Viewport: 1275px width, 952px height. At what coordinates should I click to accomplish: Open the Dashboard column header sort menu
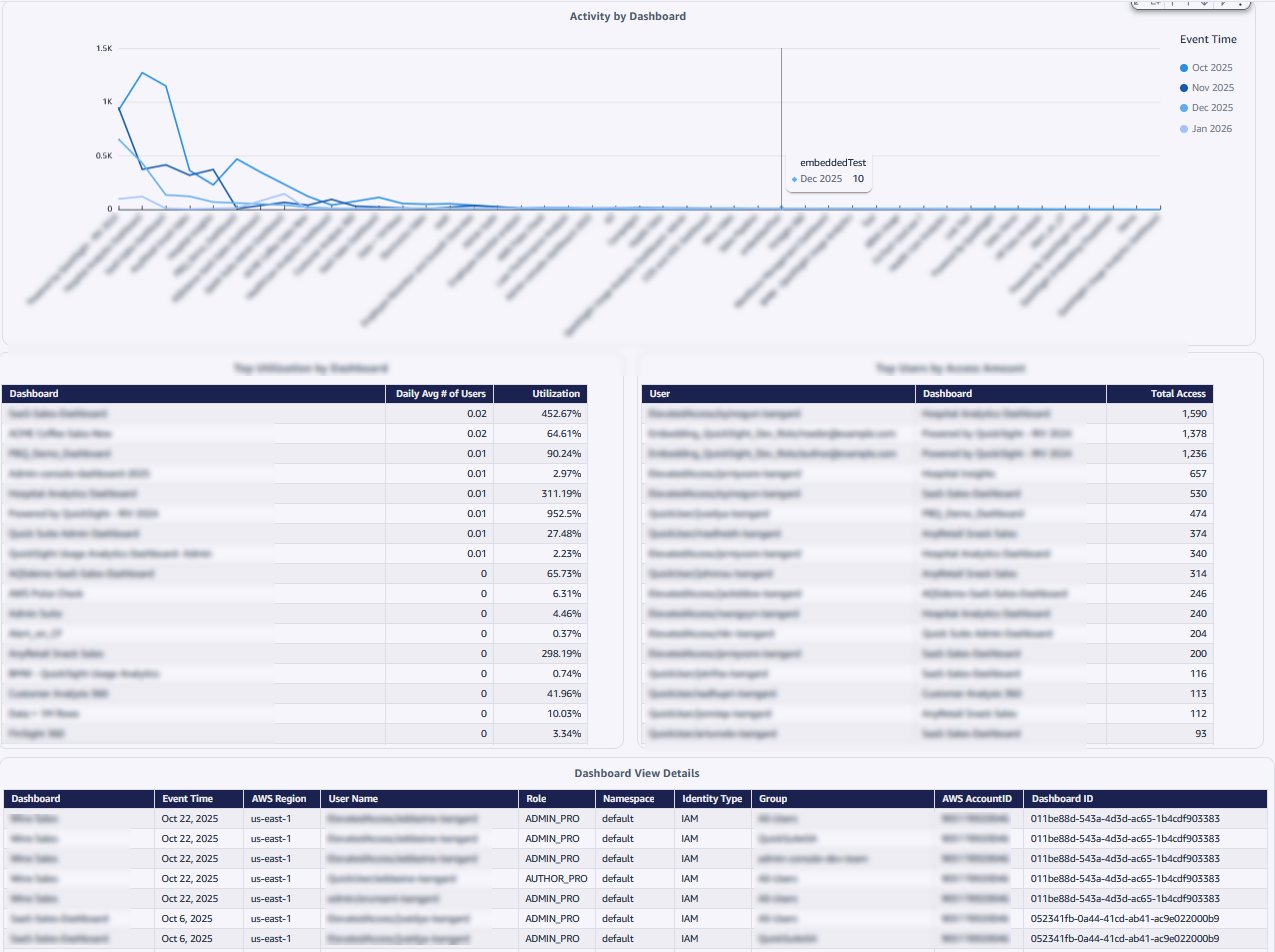pos(35,393)
